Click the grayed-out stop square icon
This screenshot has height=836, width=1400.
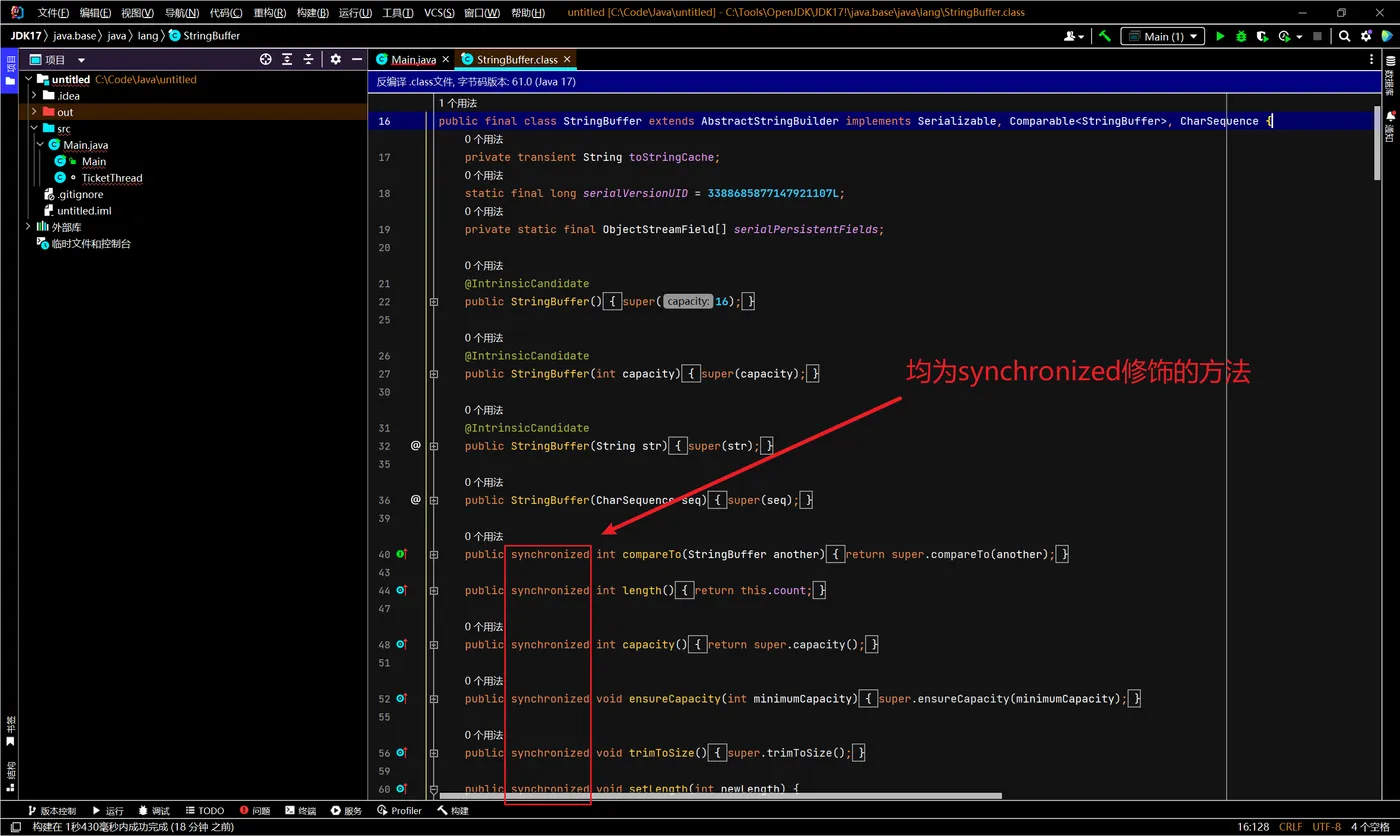tap(1318, 36)
